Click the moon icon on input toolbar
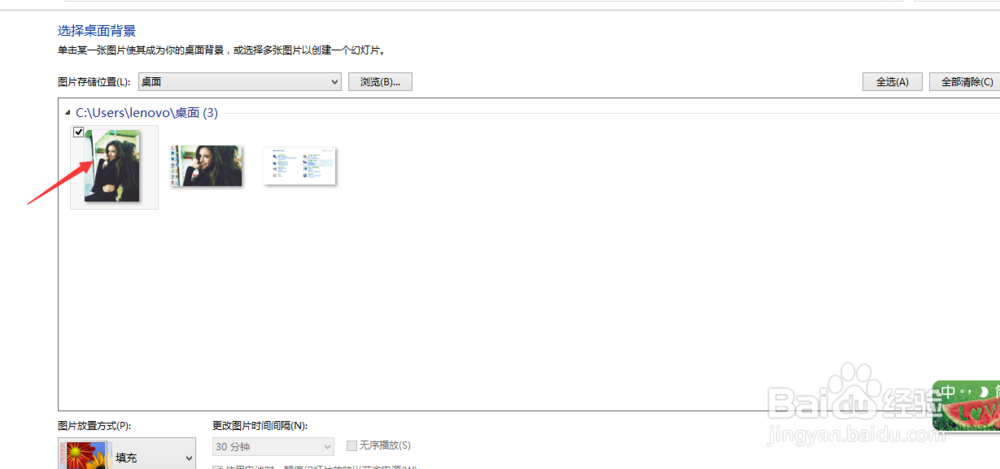The width and height of the screenshot is (1000, 469). pos(984,391)
